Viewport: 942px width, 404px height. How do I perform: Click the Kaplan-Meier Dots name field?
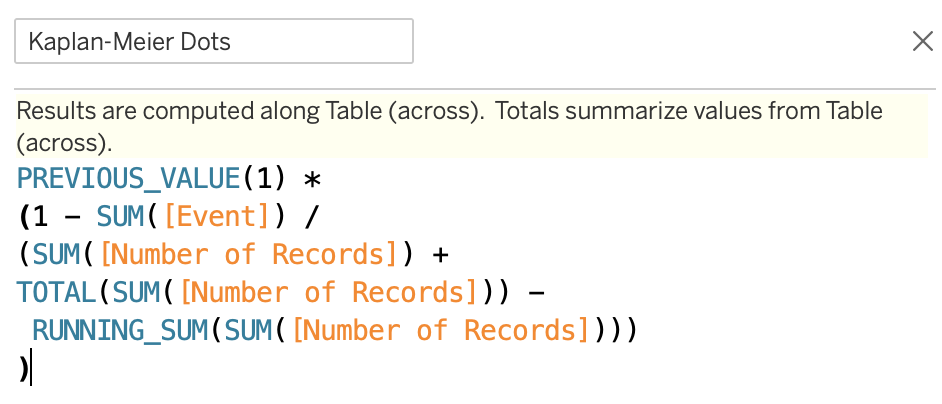coord(213,41)
